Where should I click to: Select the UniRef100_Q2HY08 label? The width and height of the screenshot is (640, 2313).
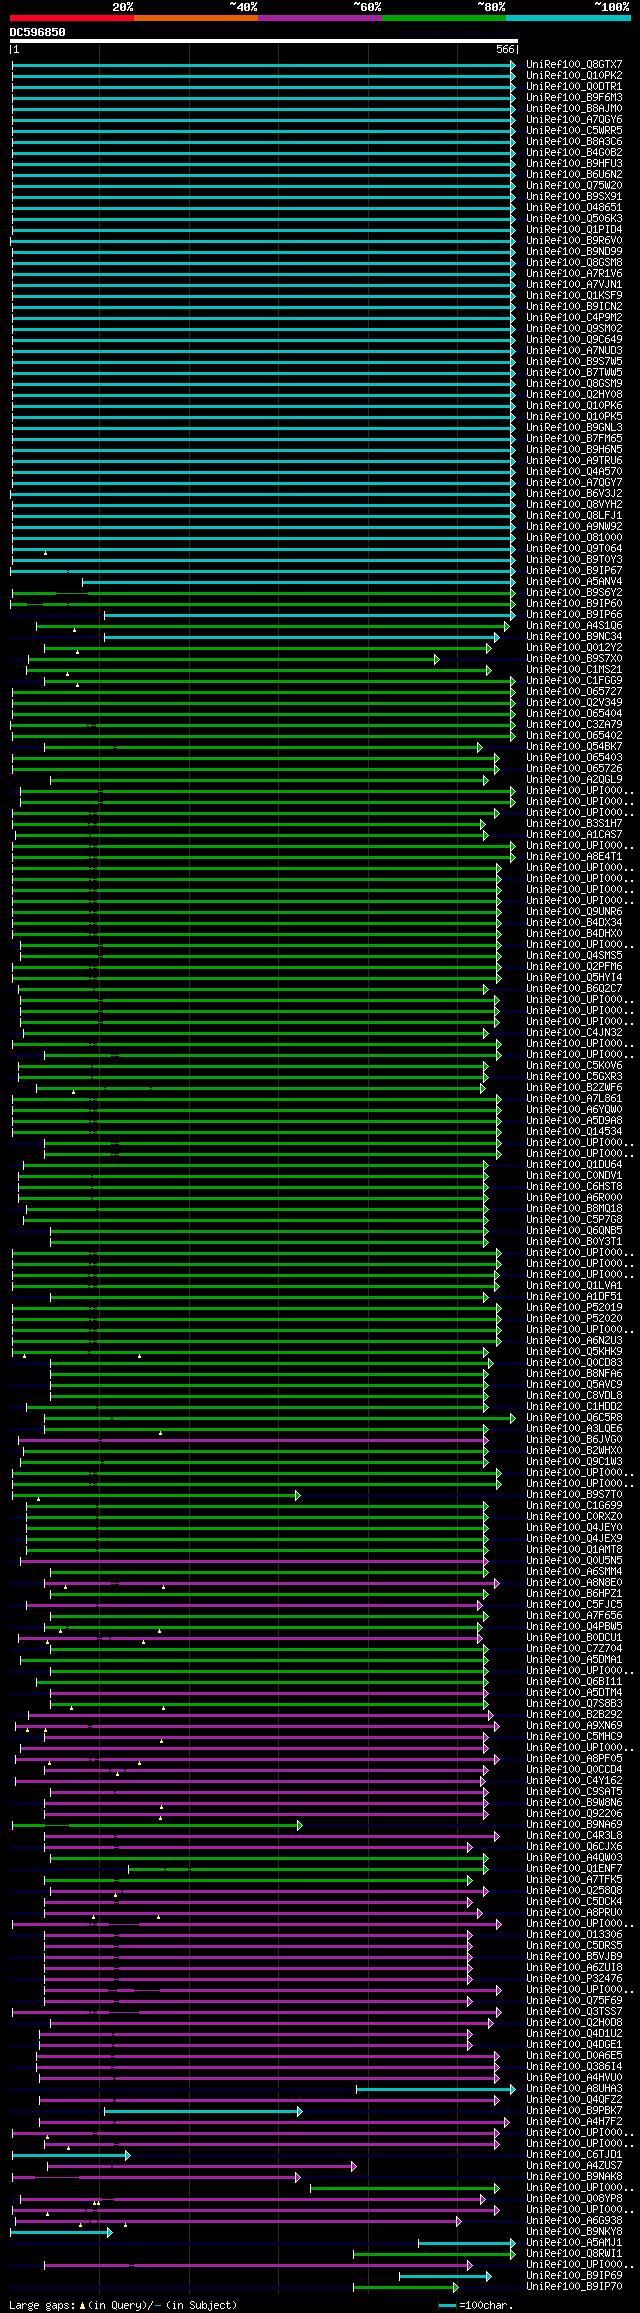pyautogui.click(x=574, y=395)
